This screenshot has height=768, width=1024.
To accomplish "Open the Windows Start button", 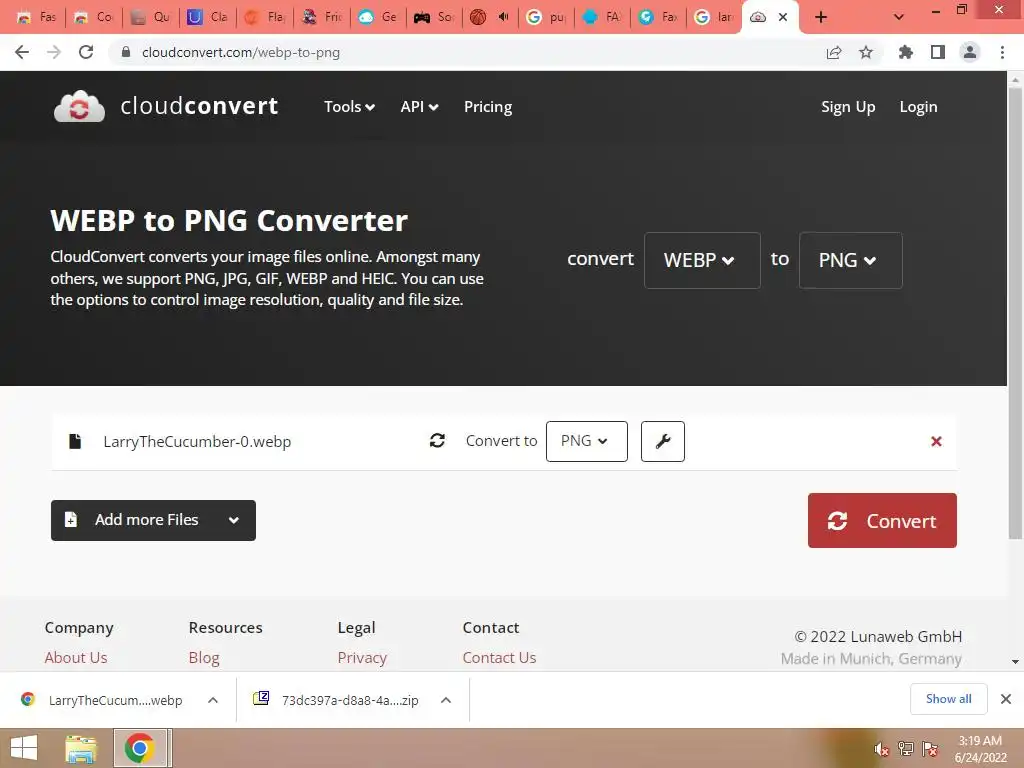I will 24,748.
